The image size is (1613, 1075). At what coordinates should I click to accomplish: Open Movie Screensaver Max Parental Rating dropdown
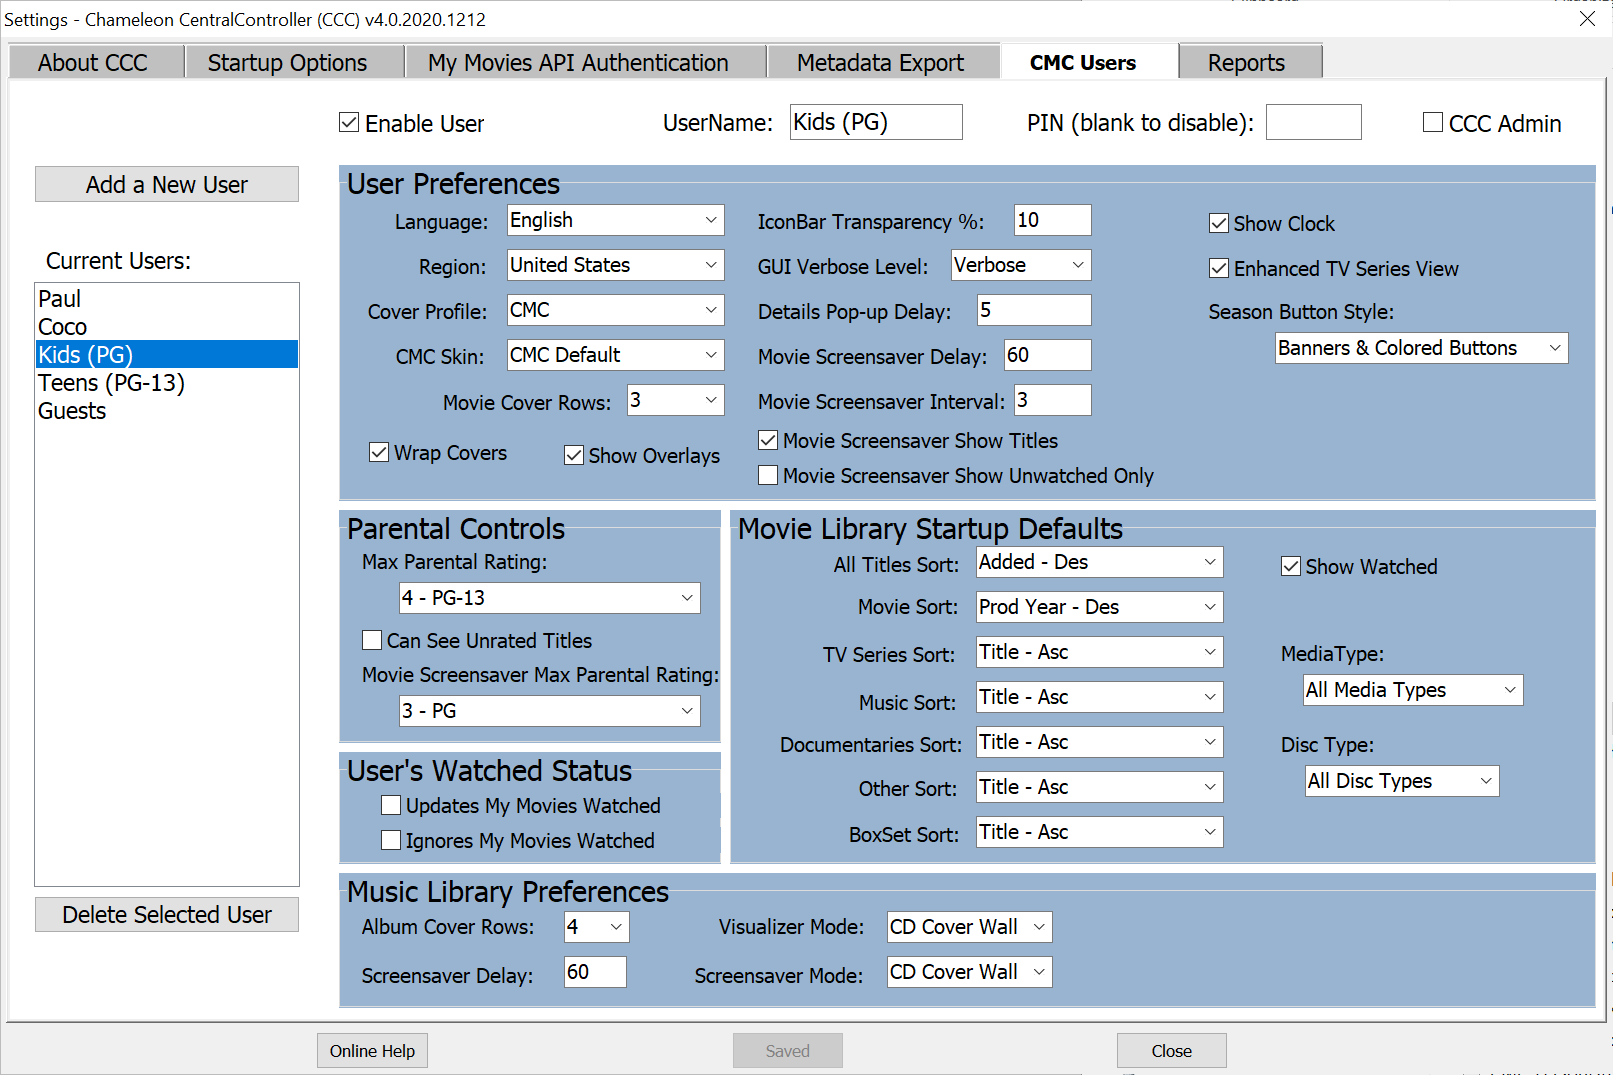(x=549, y=711)
